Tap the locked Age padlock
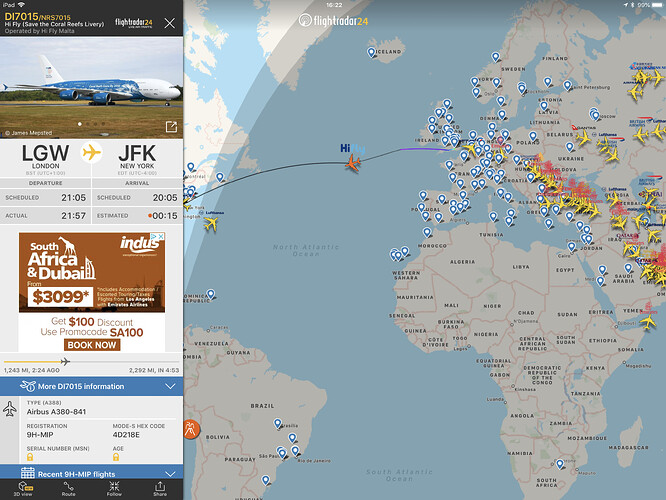The image size is (666, 500). [x=116, y=457]
